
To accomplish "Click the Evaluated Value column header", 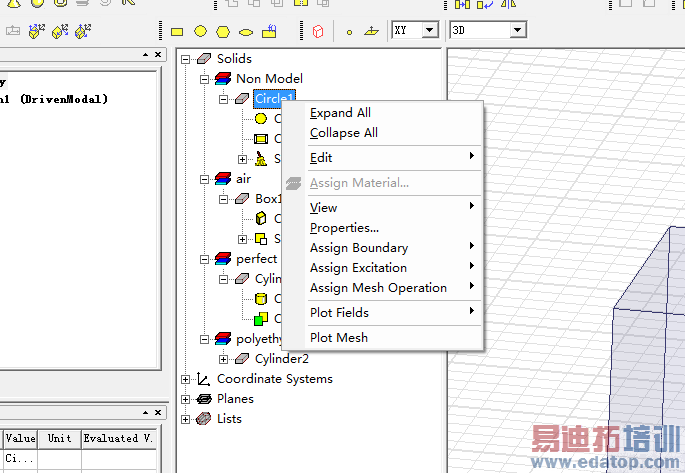I will point(118,438).
